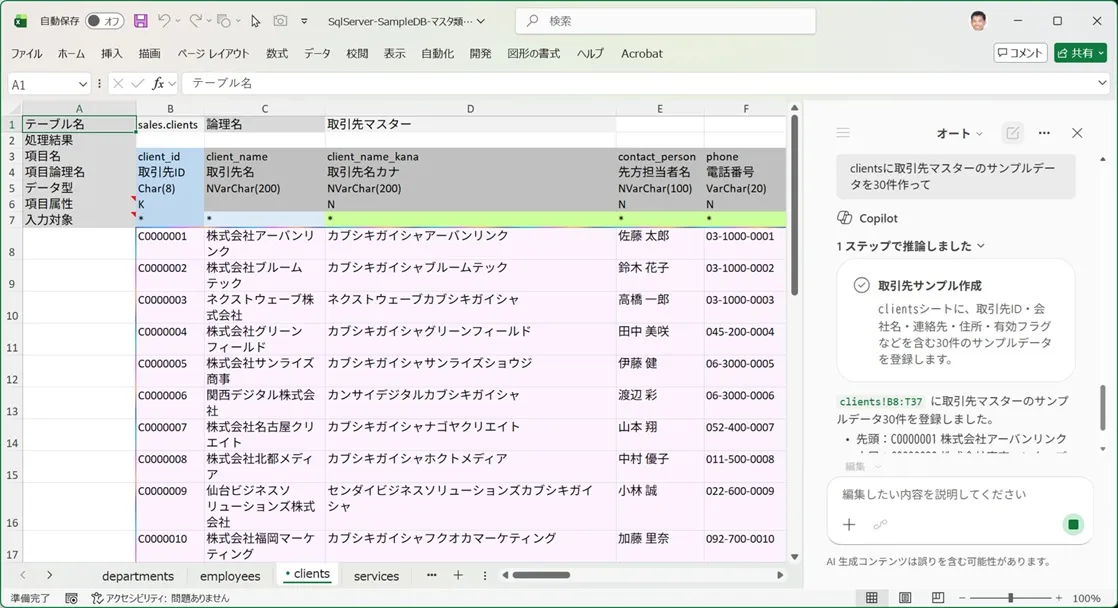1118x608 pixels.
Task: Click the horizontal scrollbar thumb
Action: [x=541, y=575]
